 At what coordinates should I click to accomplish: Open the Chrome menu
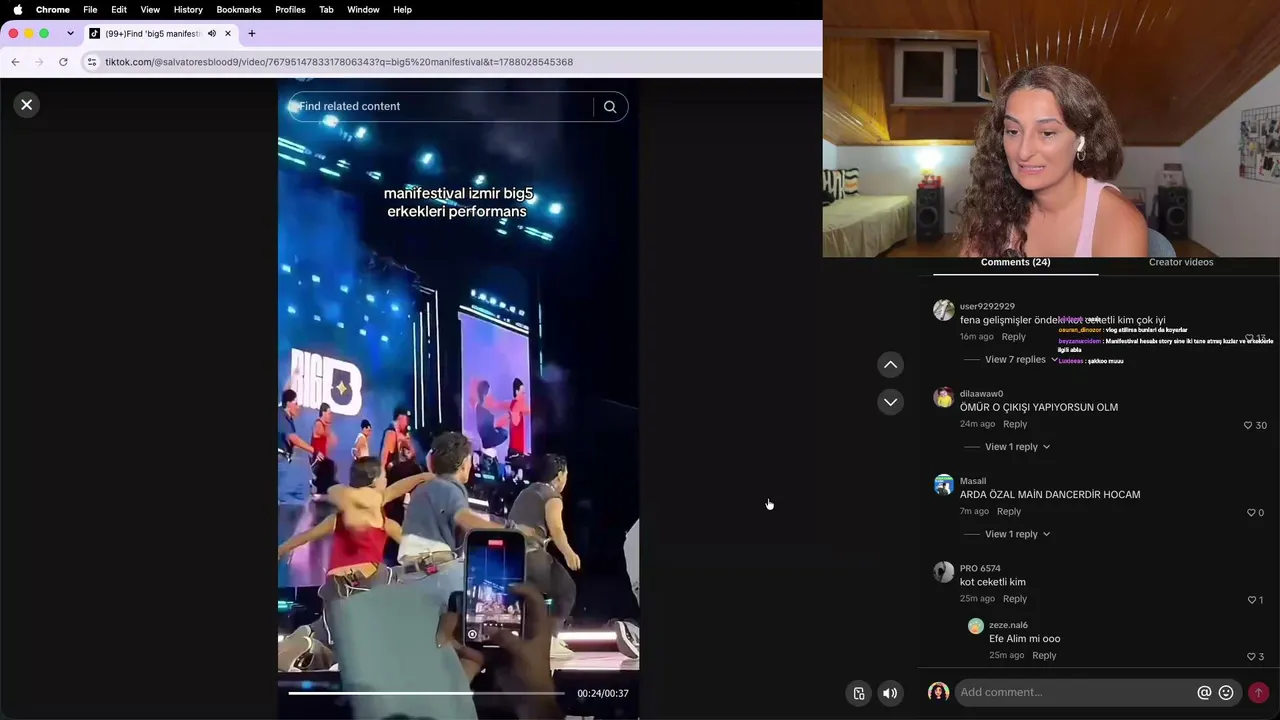tap(53, 9)
